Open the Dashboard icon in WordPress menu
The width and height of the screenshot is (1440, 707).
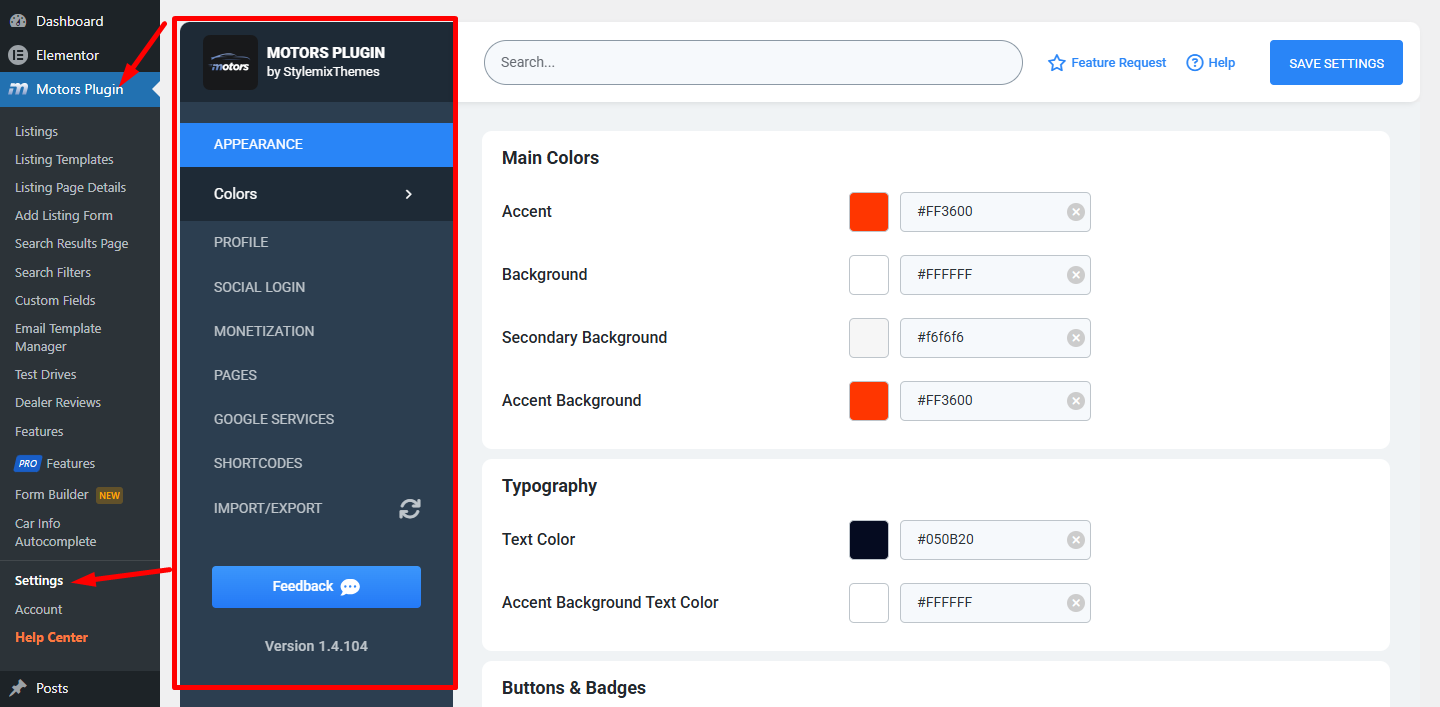coord(18,21)
